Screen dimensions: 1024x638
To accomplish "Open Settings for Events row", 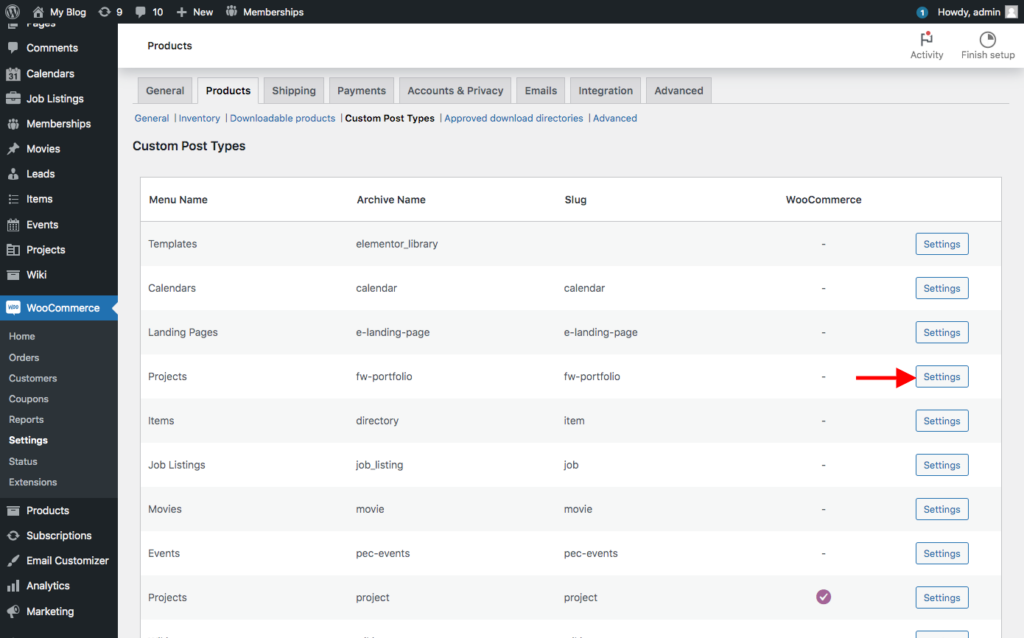I will [942, 553].
